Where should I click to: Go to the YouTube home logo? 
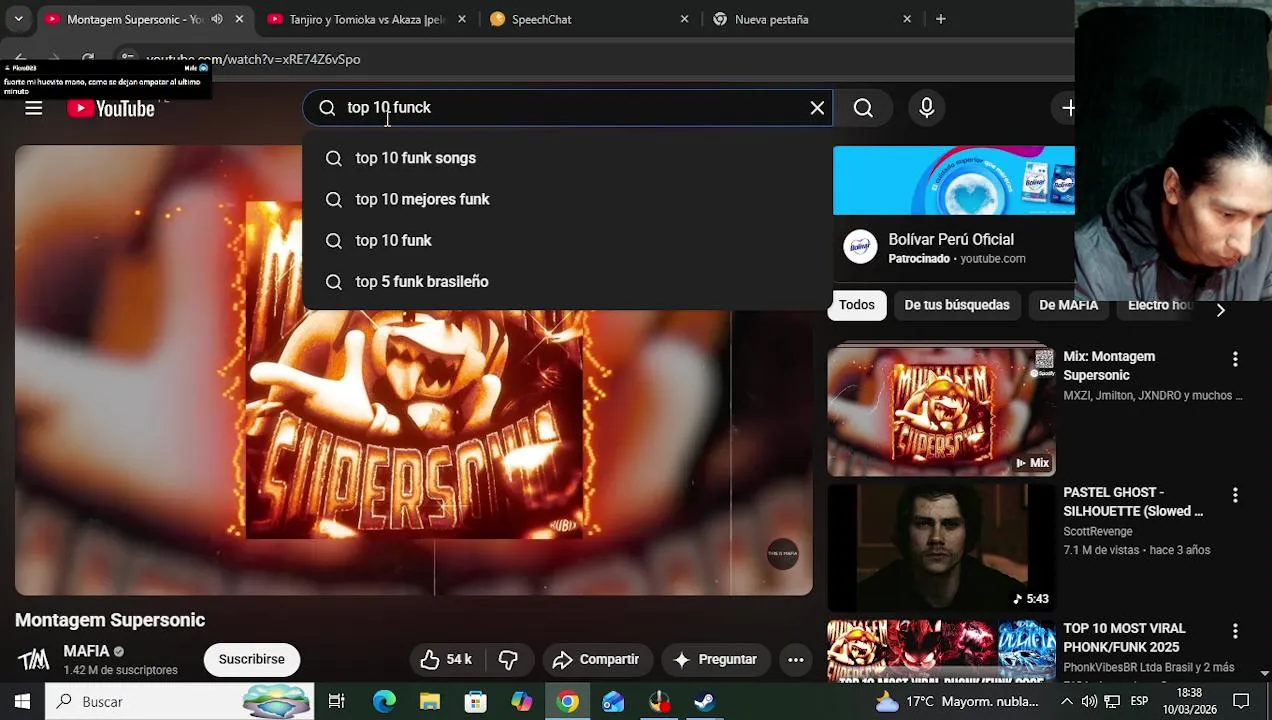coord(111,108)
